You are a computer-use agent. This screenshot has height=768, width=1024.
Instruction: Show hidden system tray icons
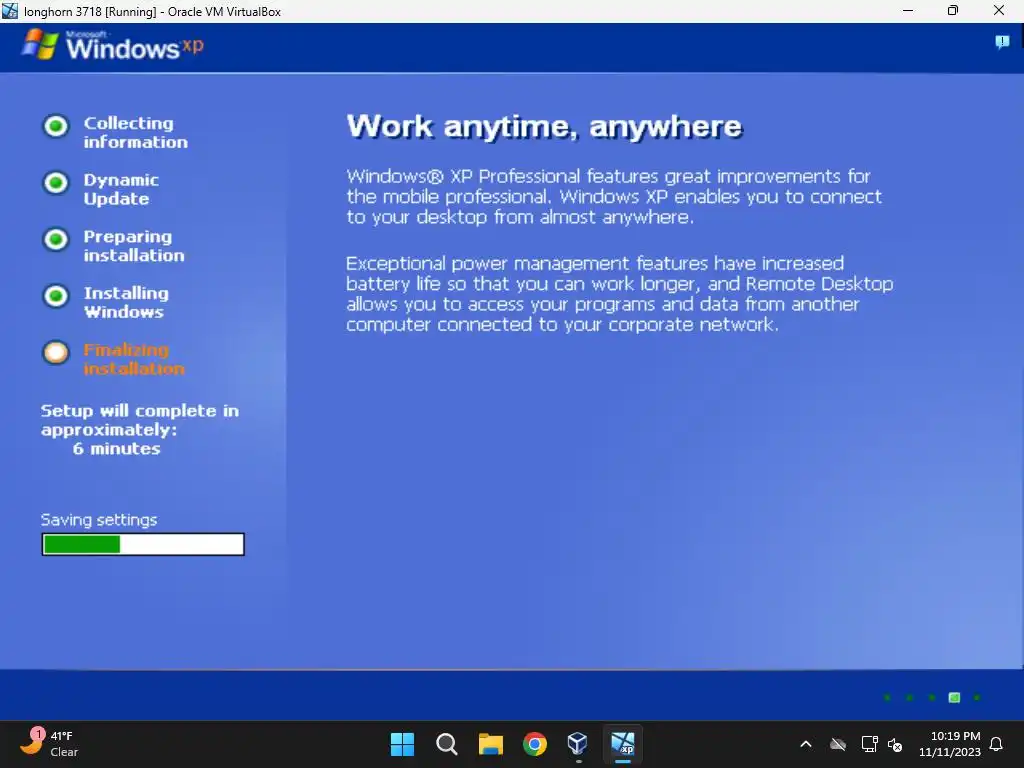pos(806,744)
